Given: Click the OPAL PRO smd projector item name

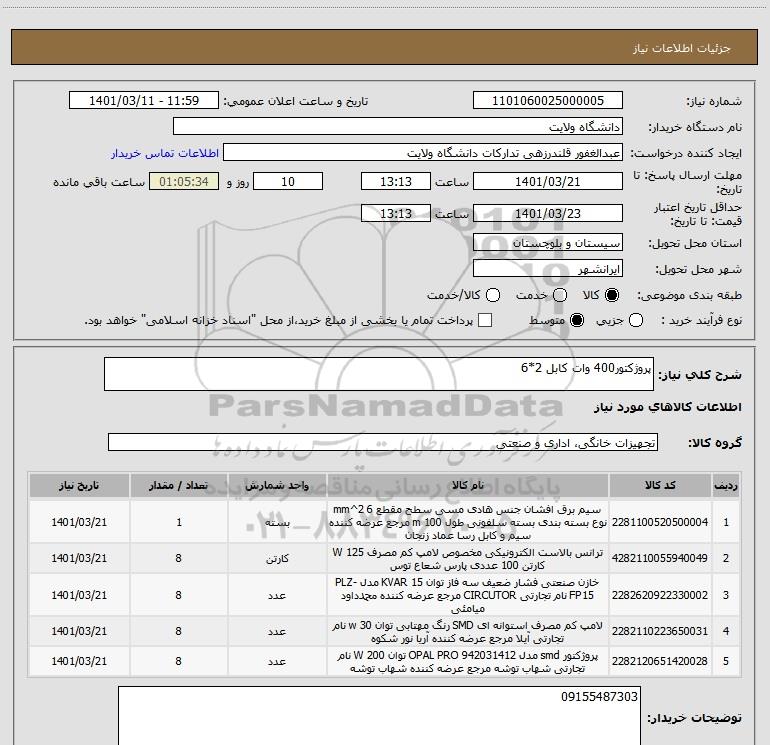Looking at the screenshot, I should (468, 662).
